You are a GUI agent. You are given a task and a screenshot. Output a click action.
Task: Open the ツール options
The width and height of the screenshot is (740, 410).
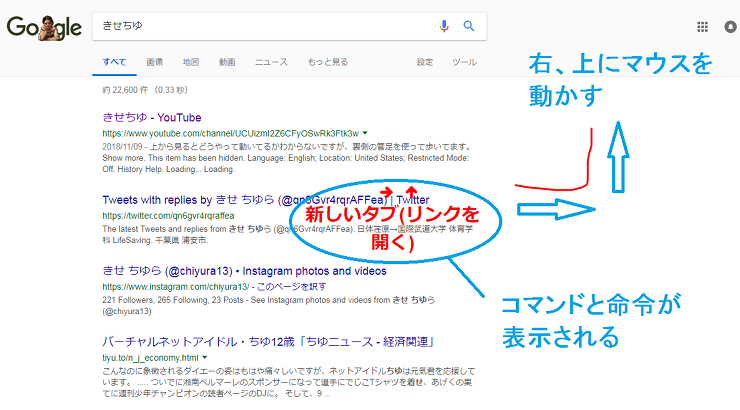coord(464,62)
